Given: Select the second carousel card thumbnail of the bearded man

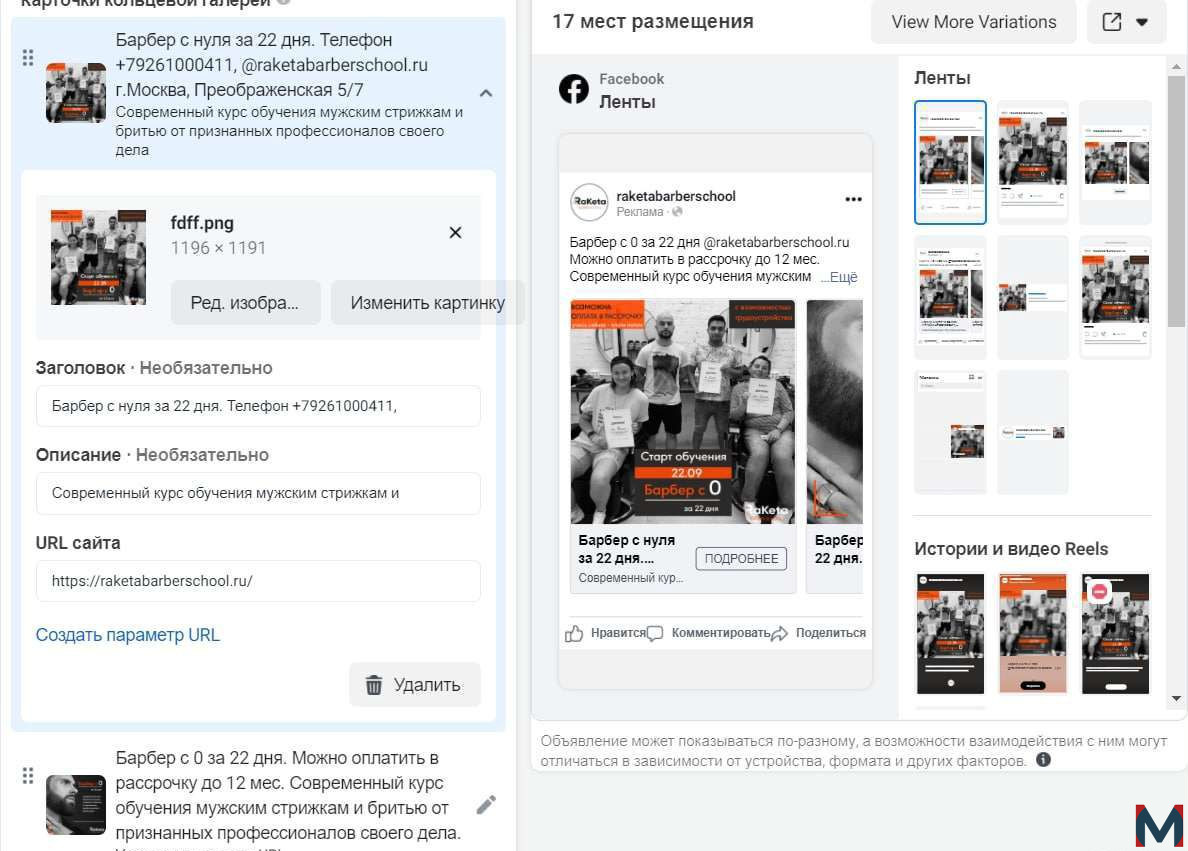Looking at the screenshot, I should point(76,804).
